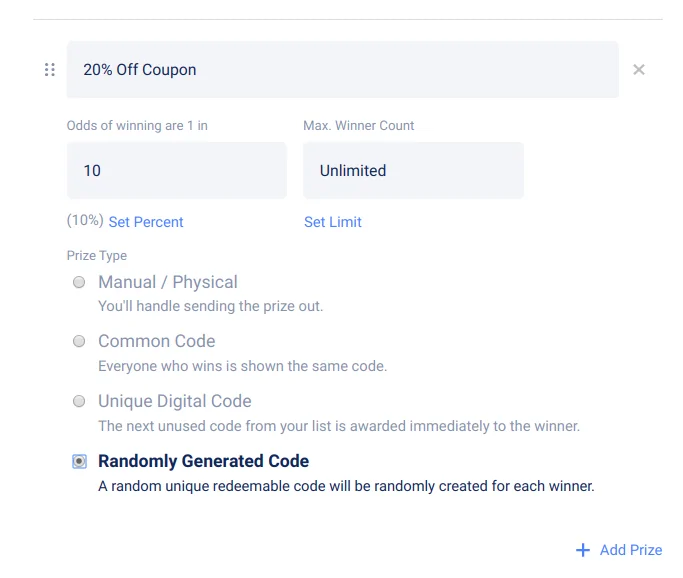Click the "Prize Type" section heading
This screenshot has width=683, height=578.
(97, 256)
